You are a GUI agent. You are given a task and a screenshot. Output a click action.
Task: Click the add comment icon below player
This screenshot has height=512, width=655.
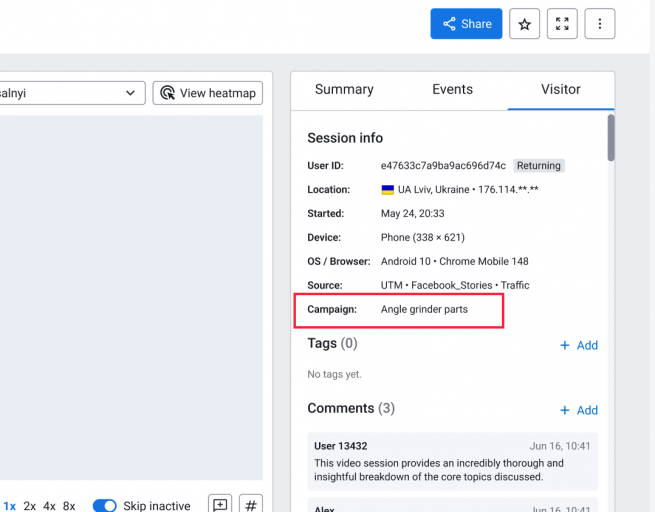(220, 504)
